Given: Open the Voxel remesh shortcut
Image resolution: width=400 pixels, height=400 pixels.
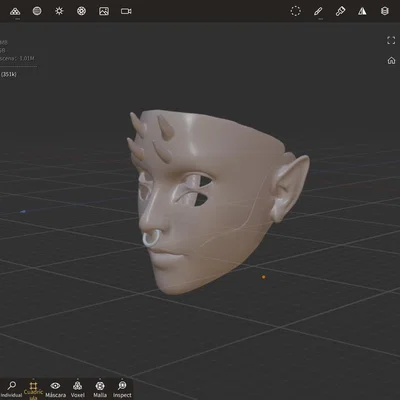Looking at the screenshot, I should 77,389.
